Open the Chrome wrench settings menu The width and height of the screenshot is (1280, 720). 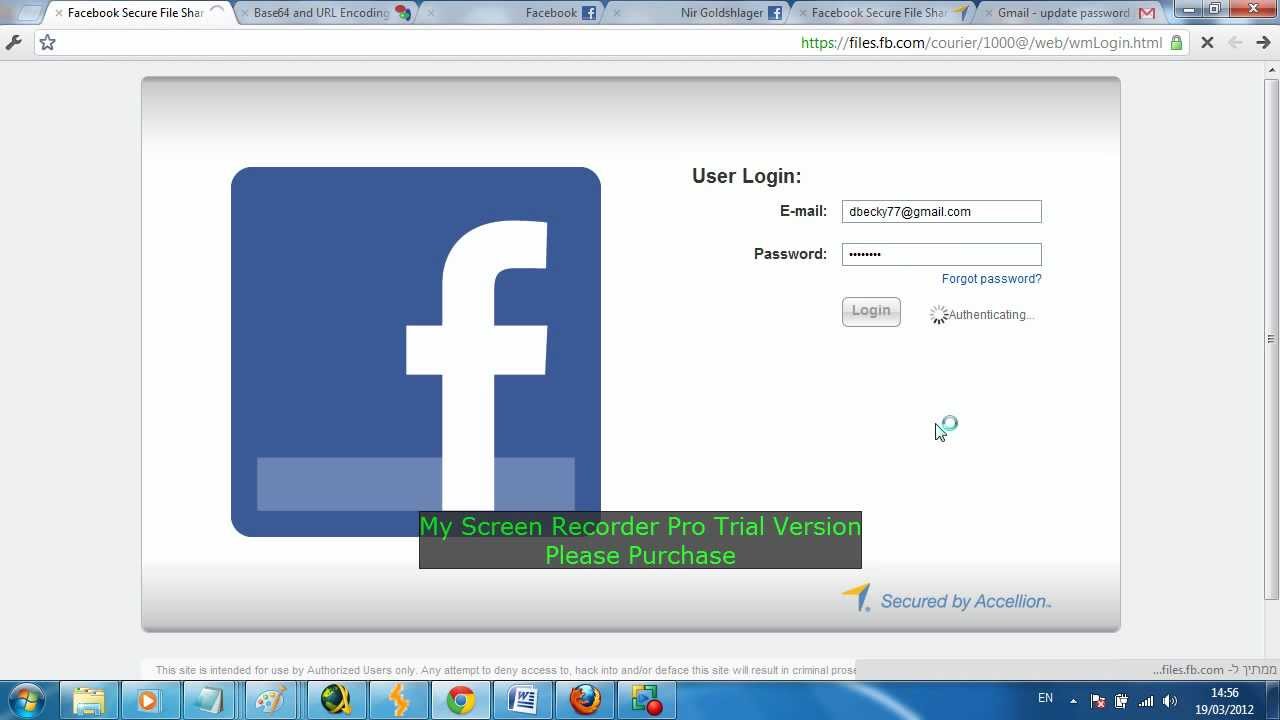tap(13, 43)
